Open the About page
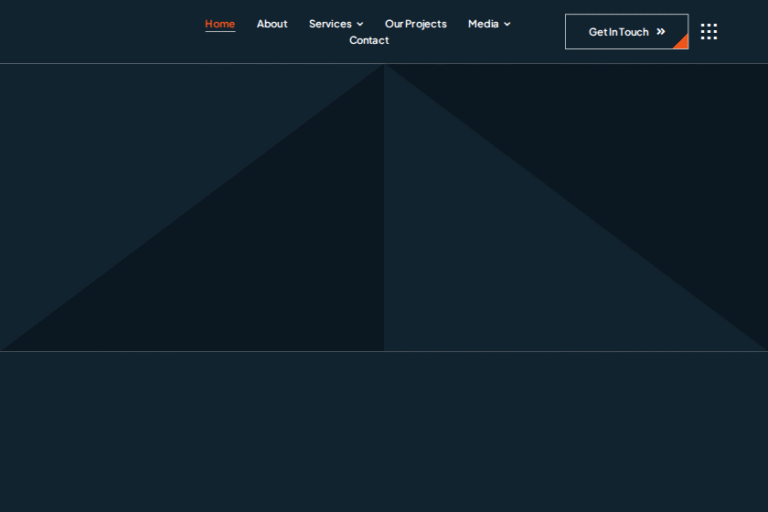 pos(272,24)
